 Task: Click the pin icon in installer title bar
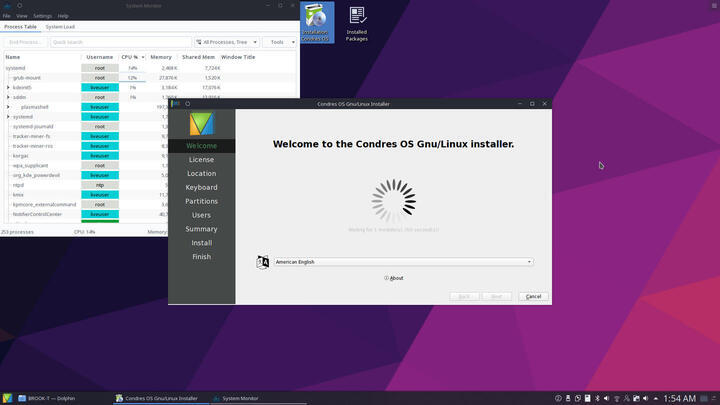[x=187, y=104]
